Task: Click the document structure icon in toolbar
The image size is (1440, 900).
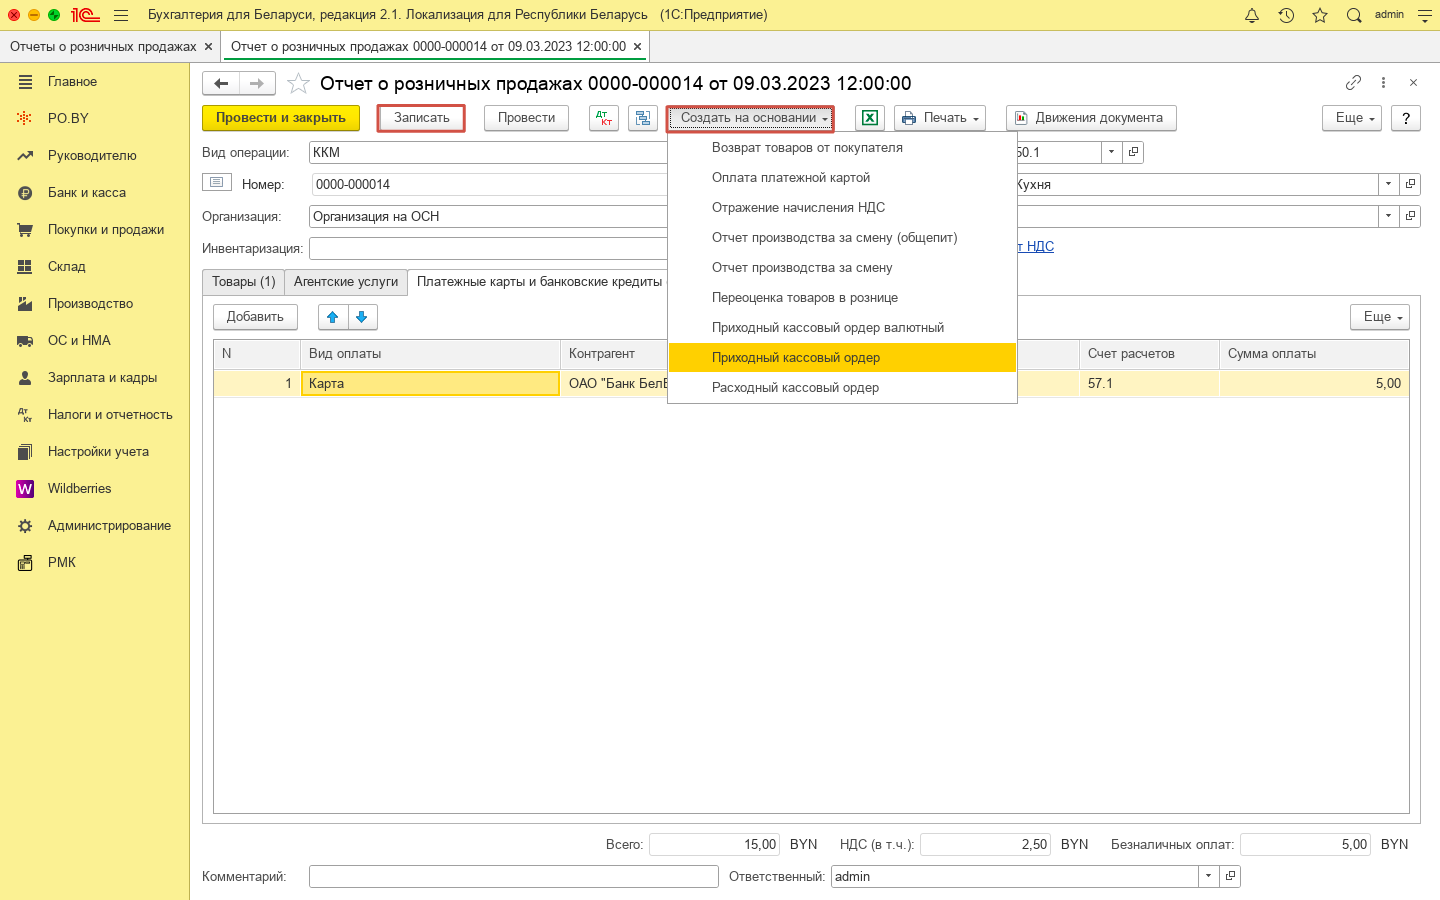Action: click(642, 118)
